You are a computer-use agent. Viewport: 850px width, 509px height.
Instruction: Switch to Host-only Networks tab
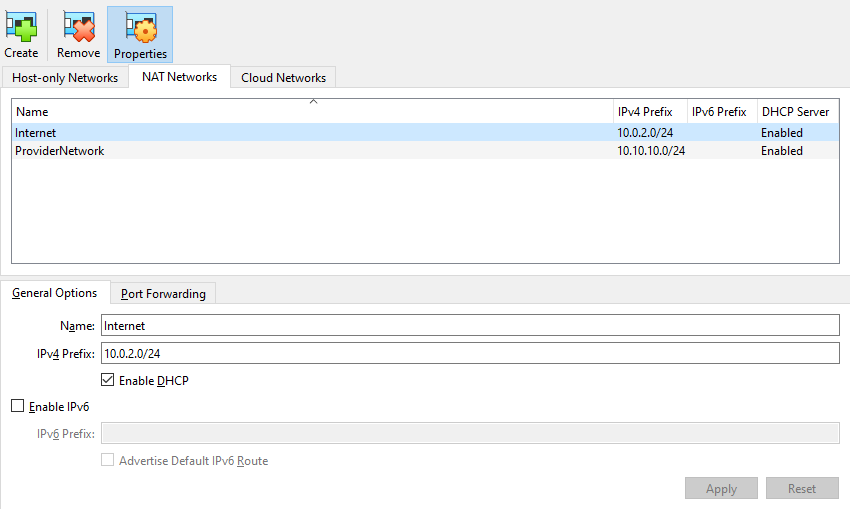pyautogui.click(x=65, y=78)
